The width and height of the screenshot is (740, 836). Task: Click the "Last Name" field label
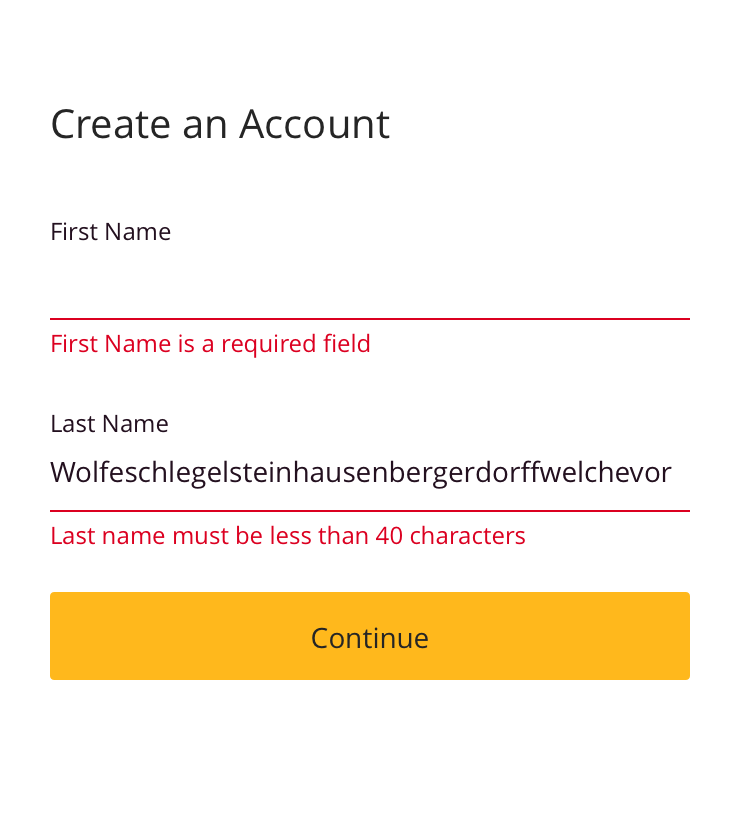tap(109, 424)
